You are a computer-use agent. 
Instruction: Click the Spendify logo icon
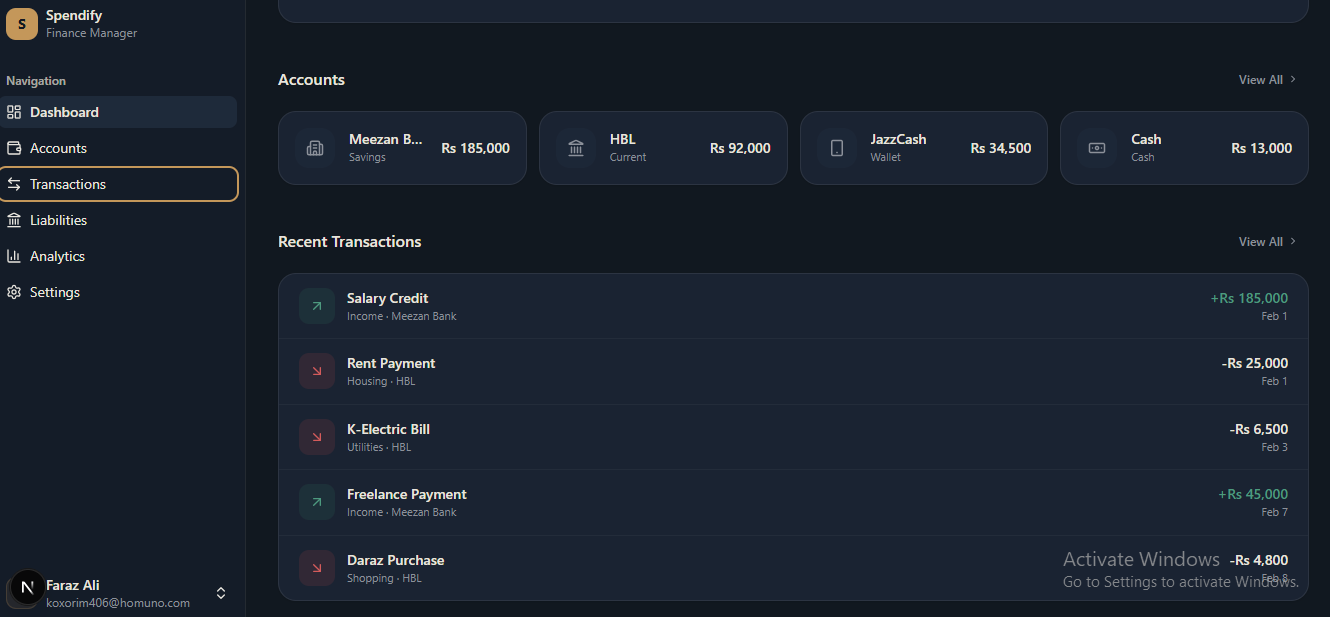22,24
